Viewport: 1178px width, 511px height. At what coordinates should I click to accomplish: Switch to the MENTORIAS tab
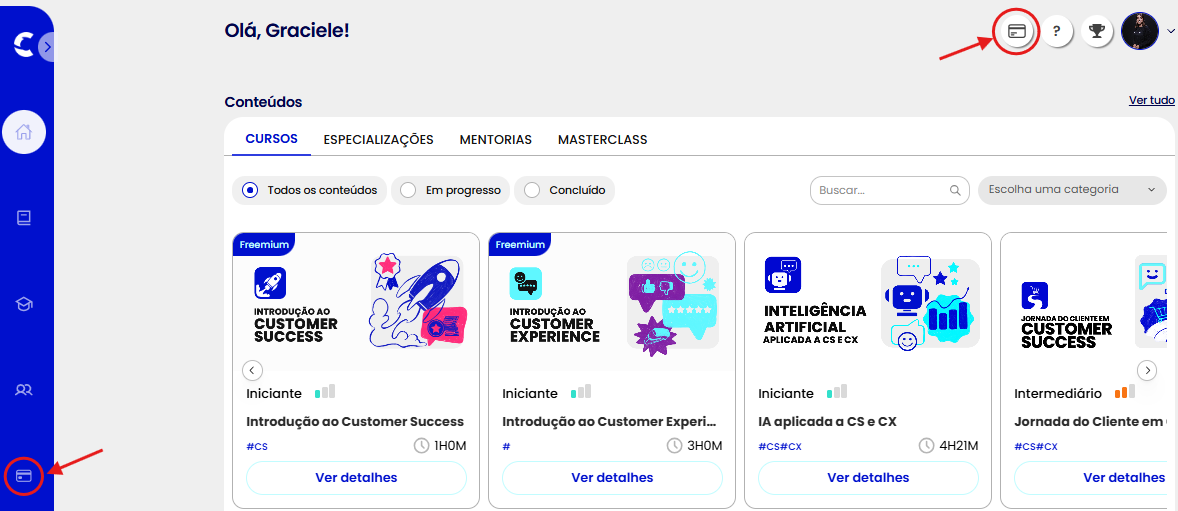tap(496, 140)
